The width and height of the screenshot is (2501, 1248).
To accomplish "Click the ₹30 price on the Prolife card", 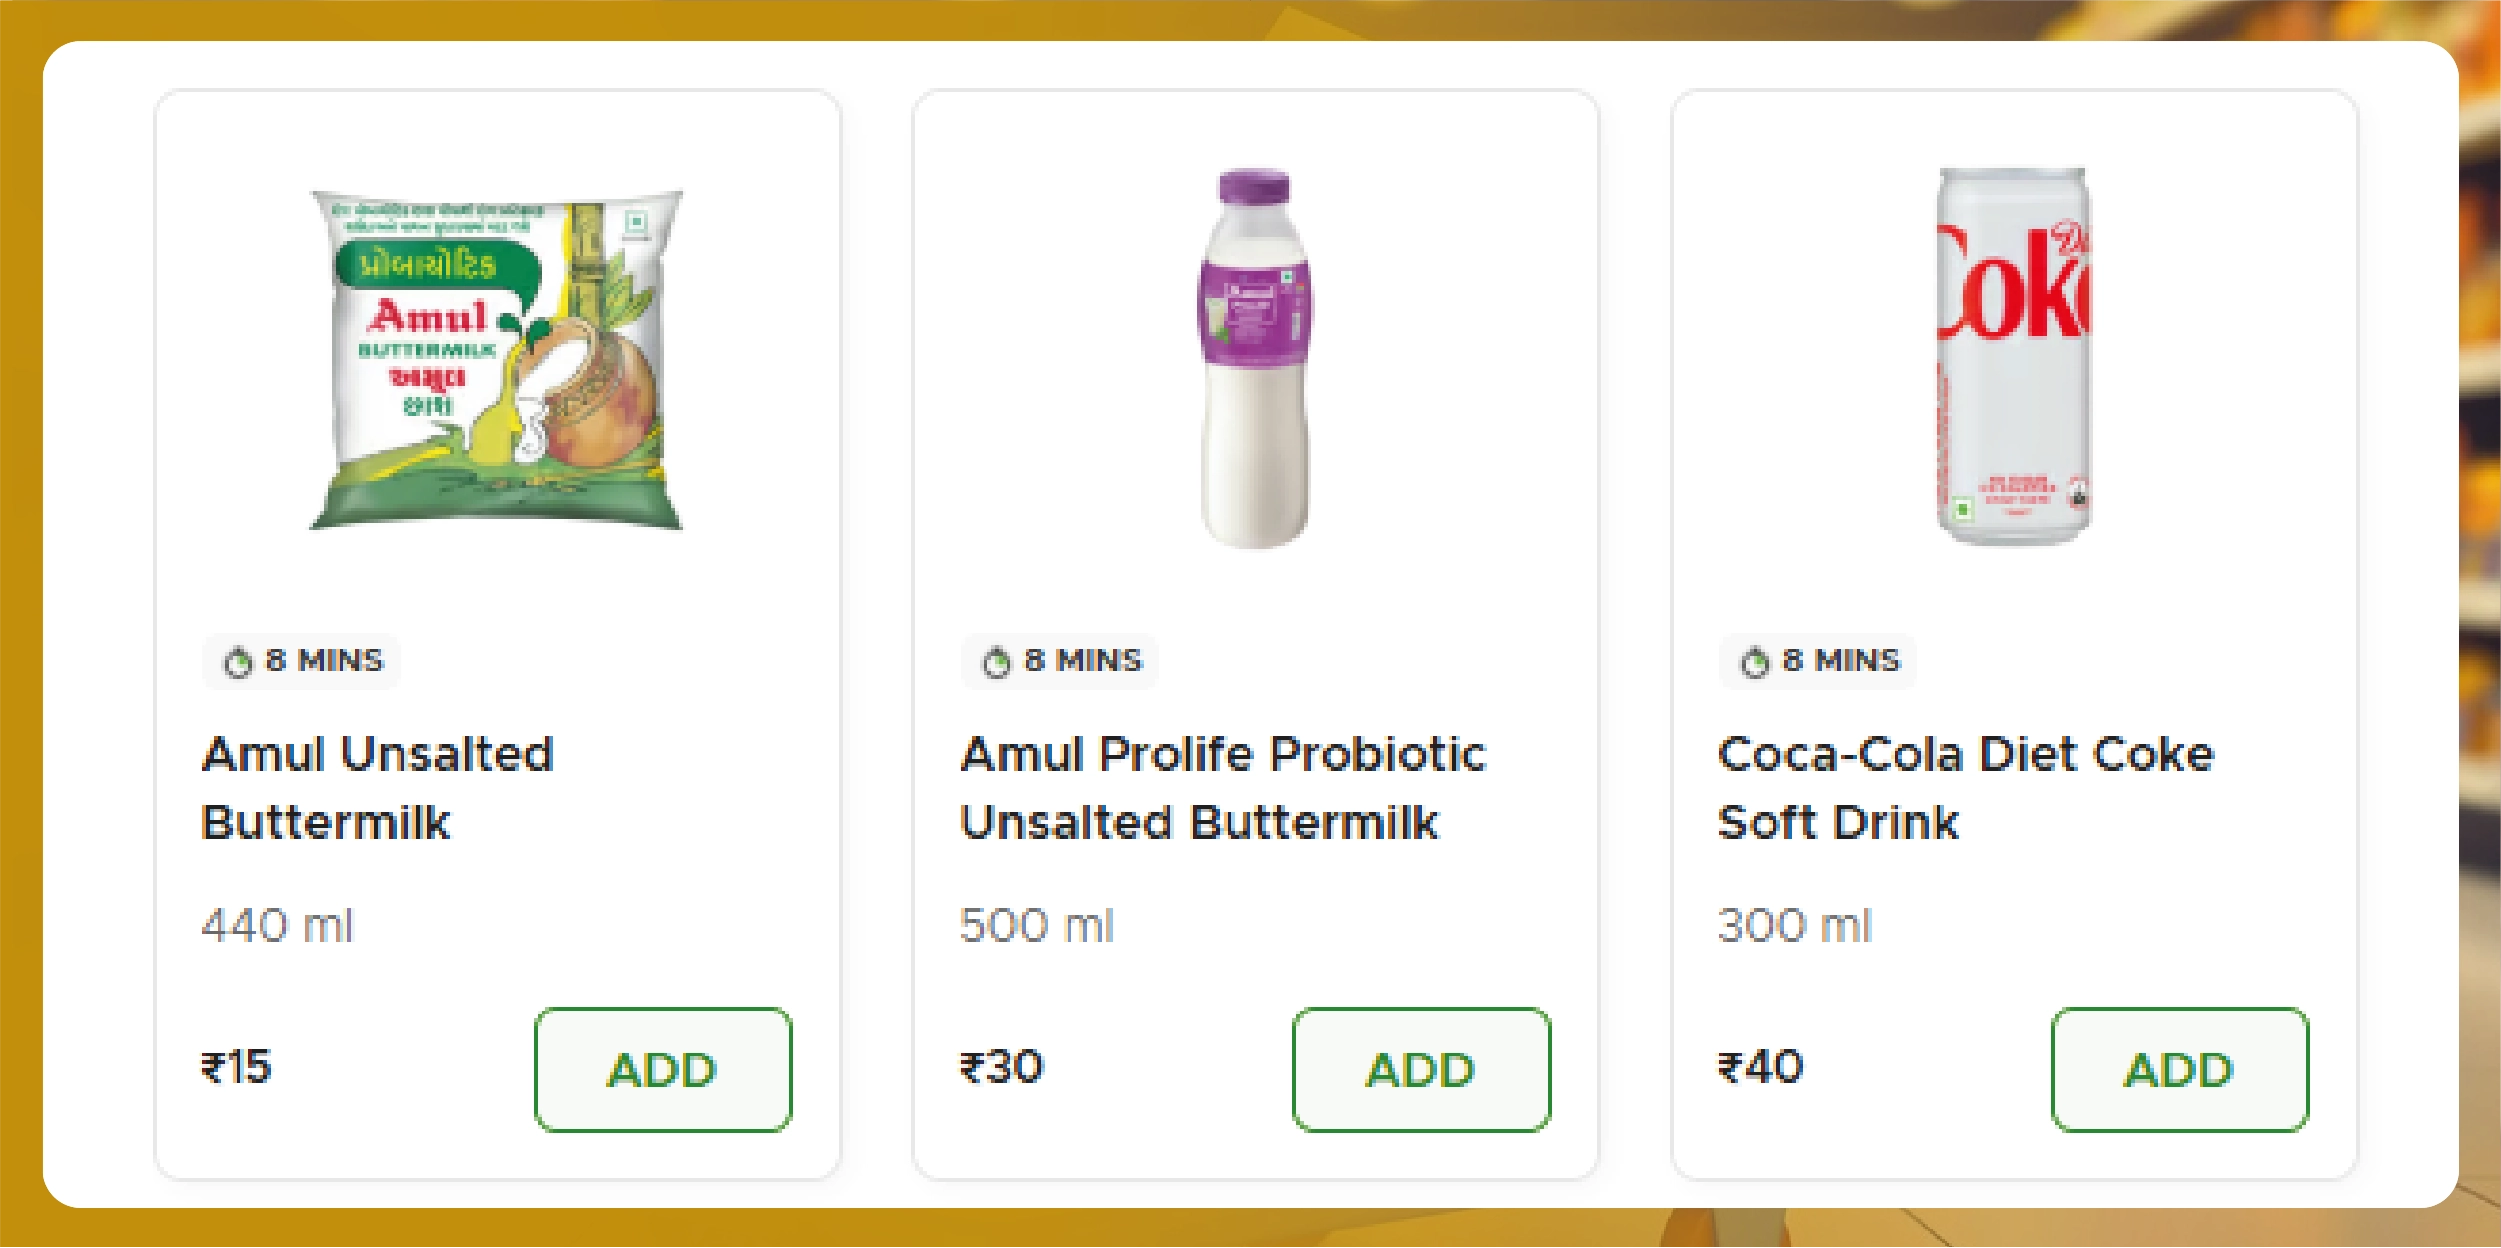I will pos(1001,1068).
